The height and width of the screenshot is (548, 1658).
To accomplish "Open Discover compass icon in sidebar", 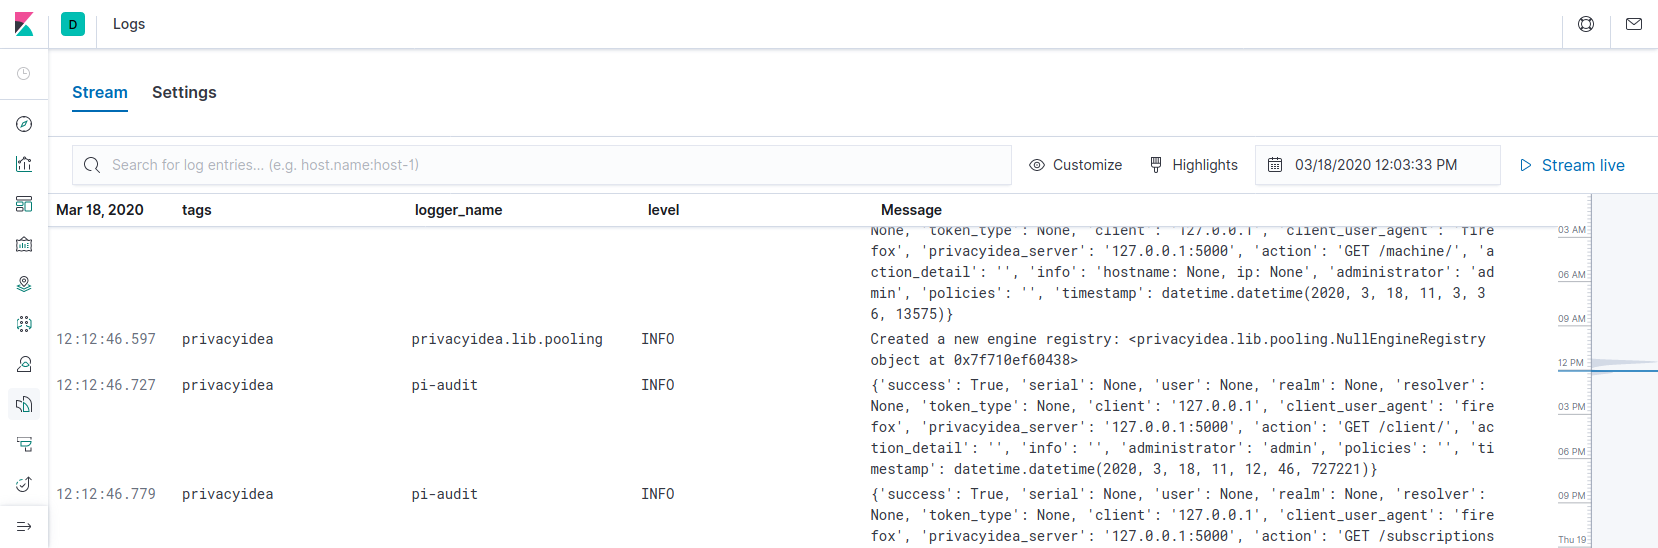I will click(x=24, y=124).
